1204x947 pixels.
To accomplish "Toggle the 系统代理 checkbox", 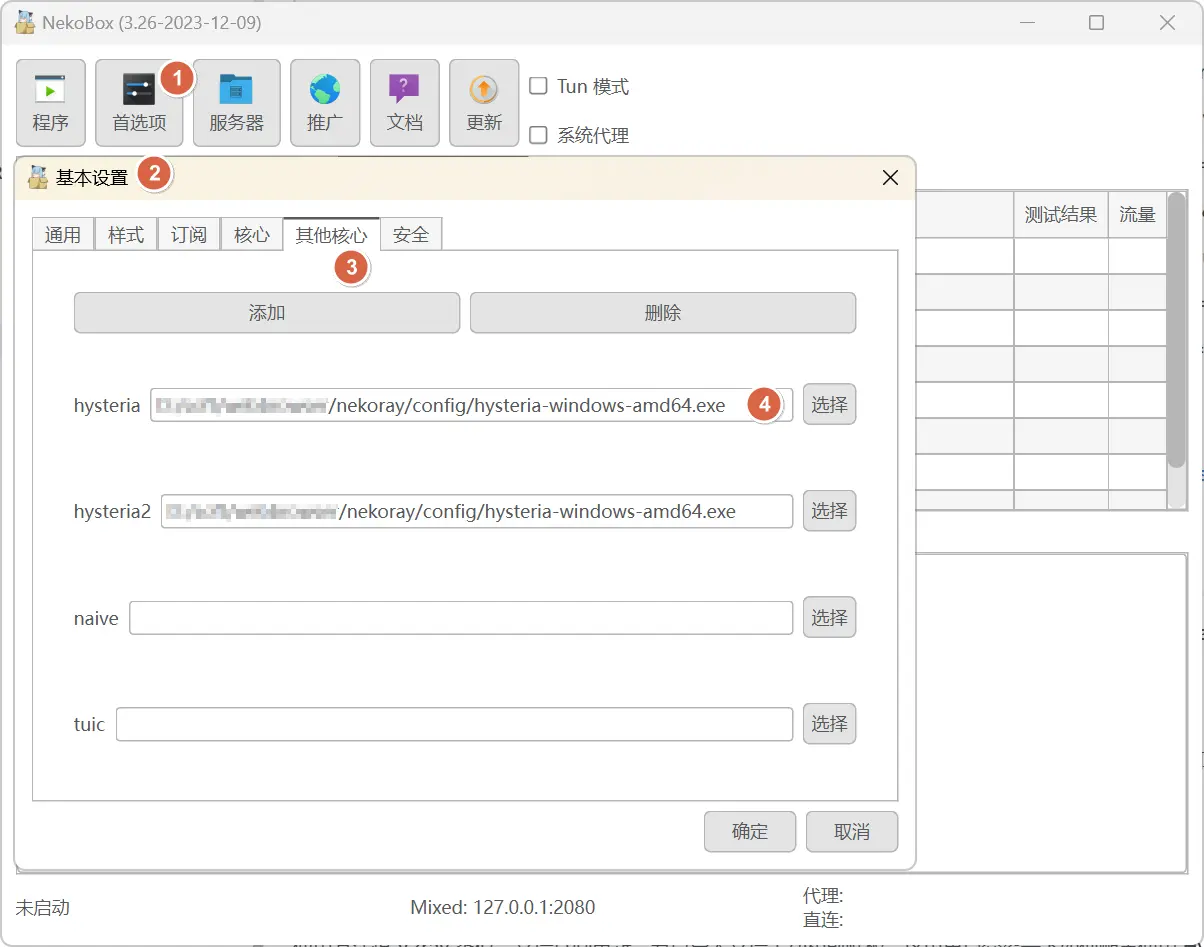I will click(x=538, y=135).
